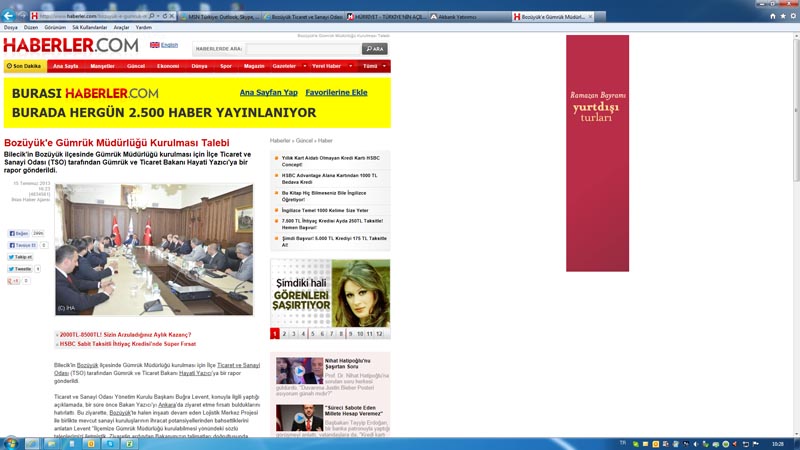Click the 'Şimdiki hali görenleri şaşırtıyor' gallery image

click(330, 293)
